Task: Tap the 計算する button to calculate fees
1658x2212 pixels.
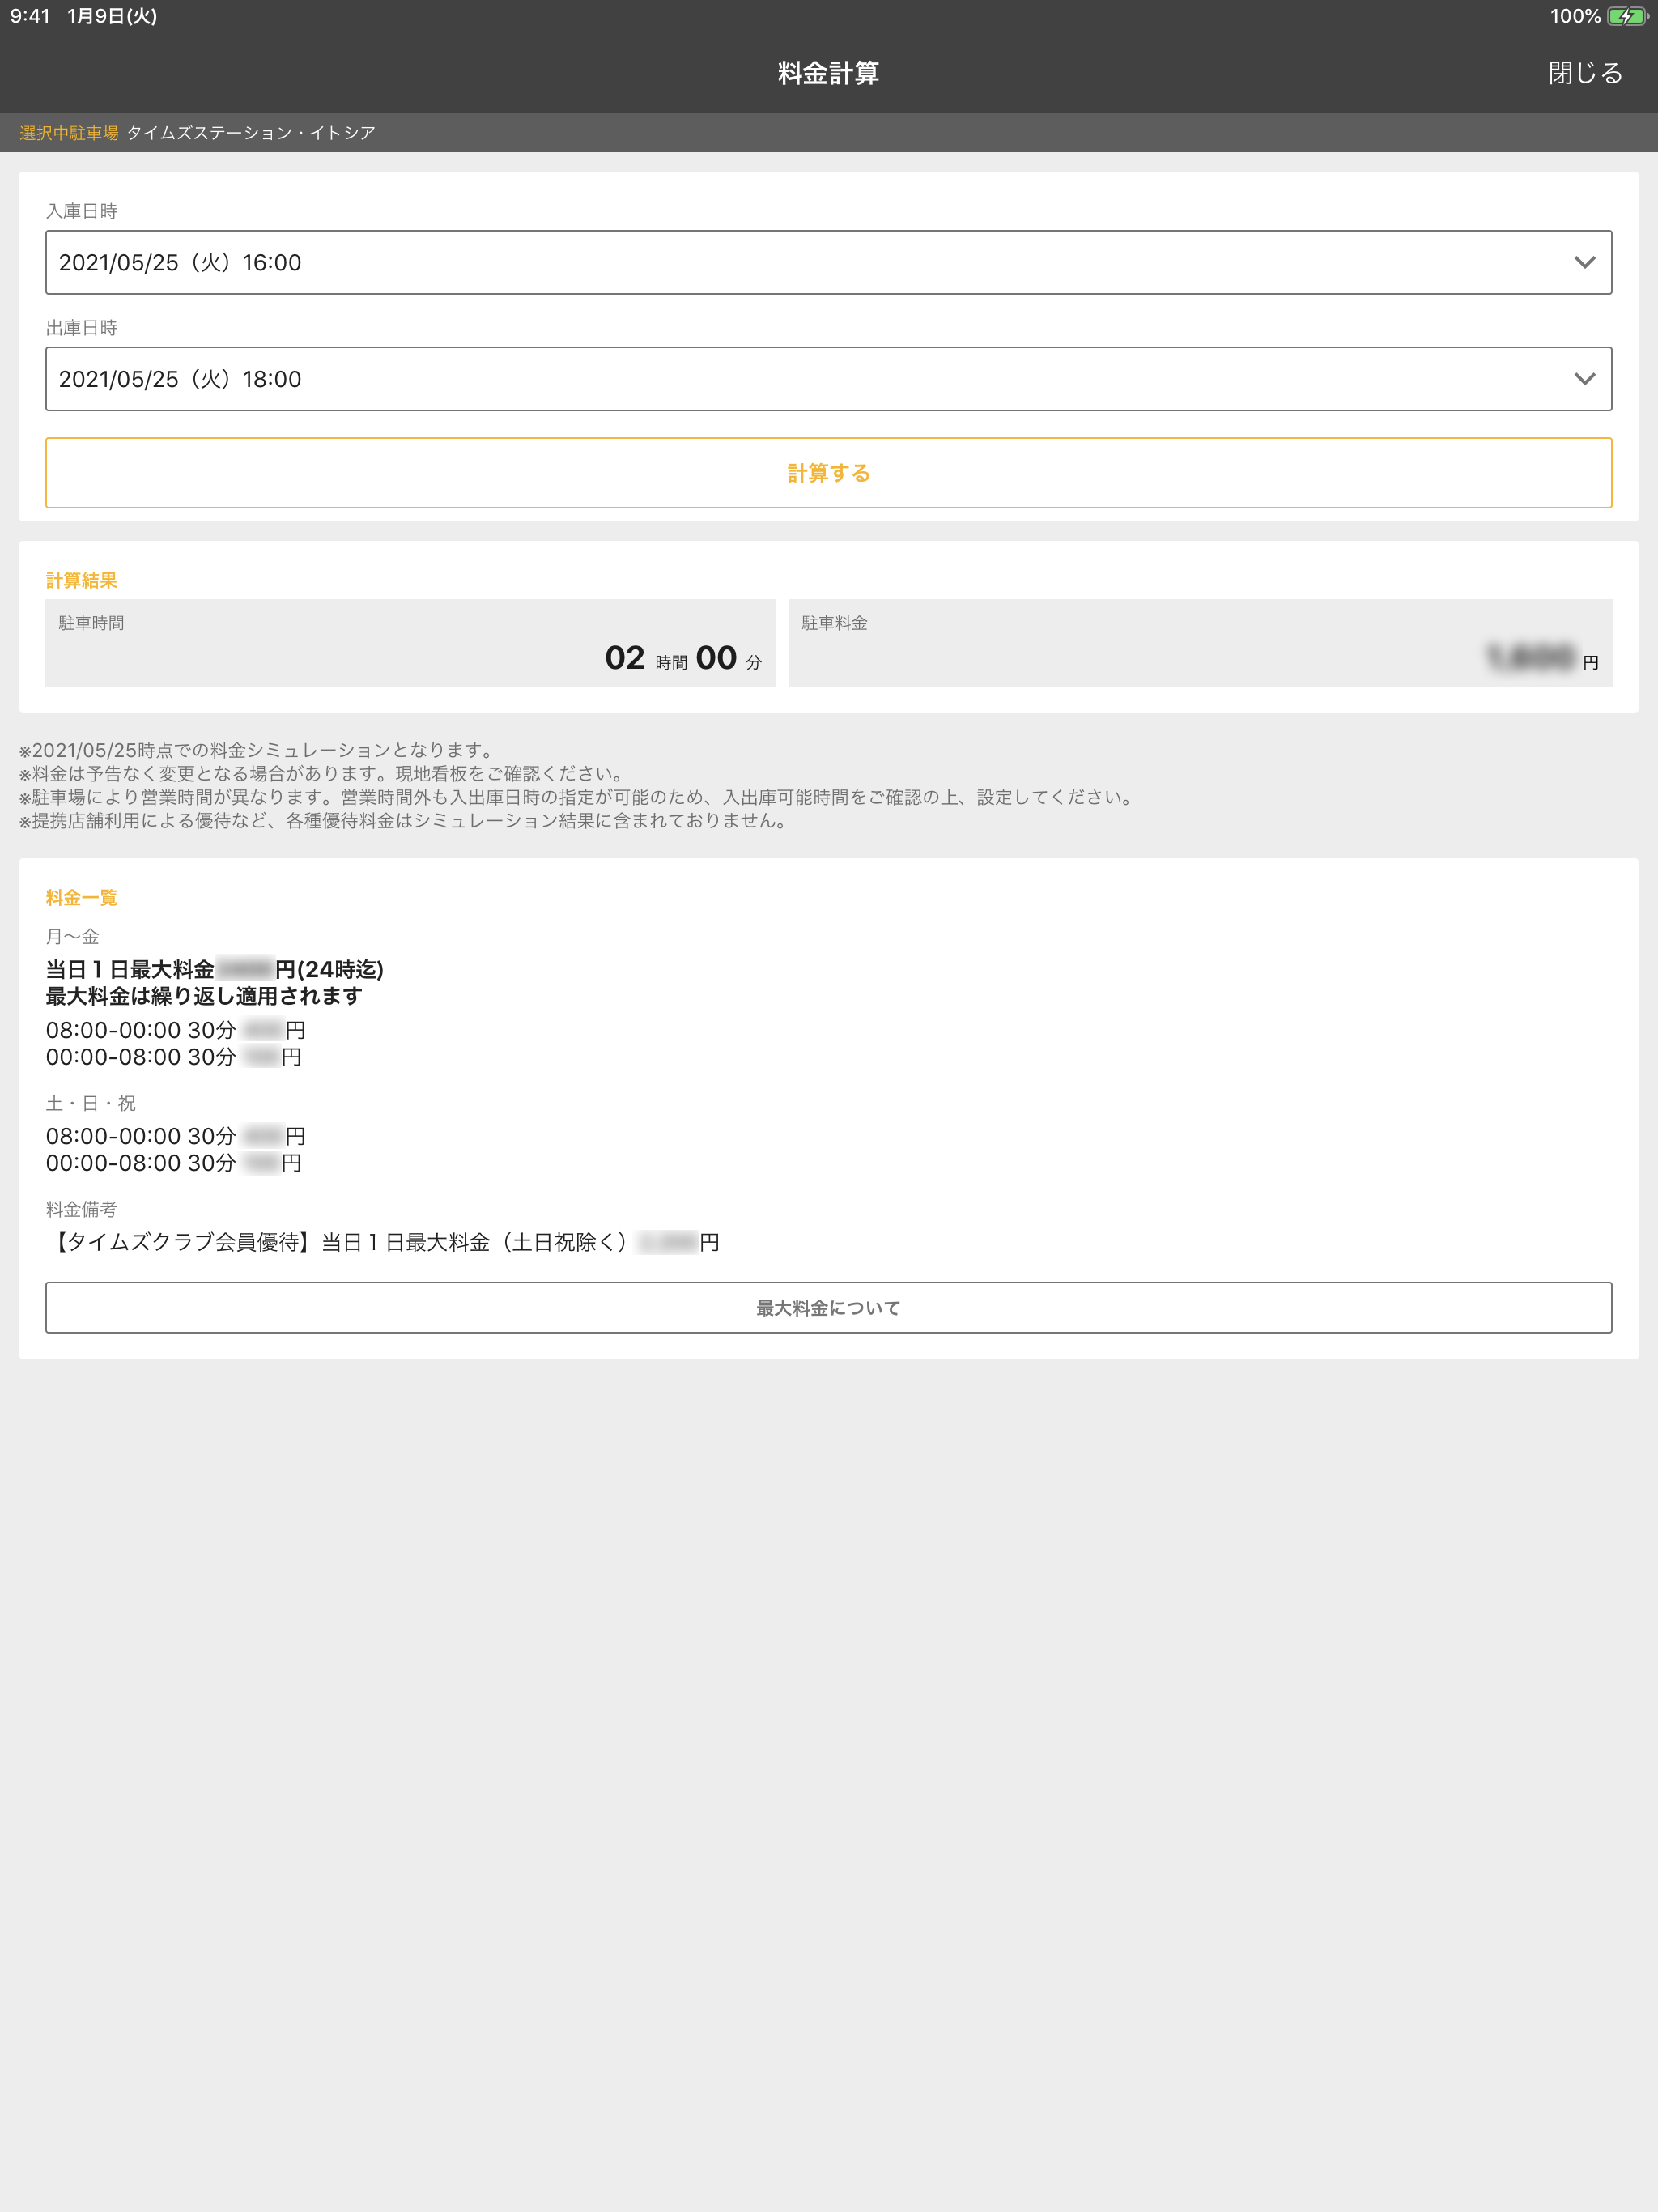Action: (x=828, y=472)
